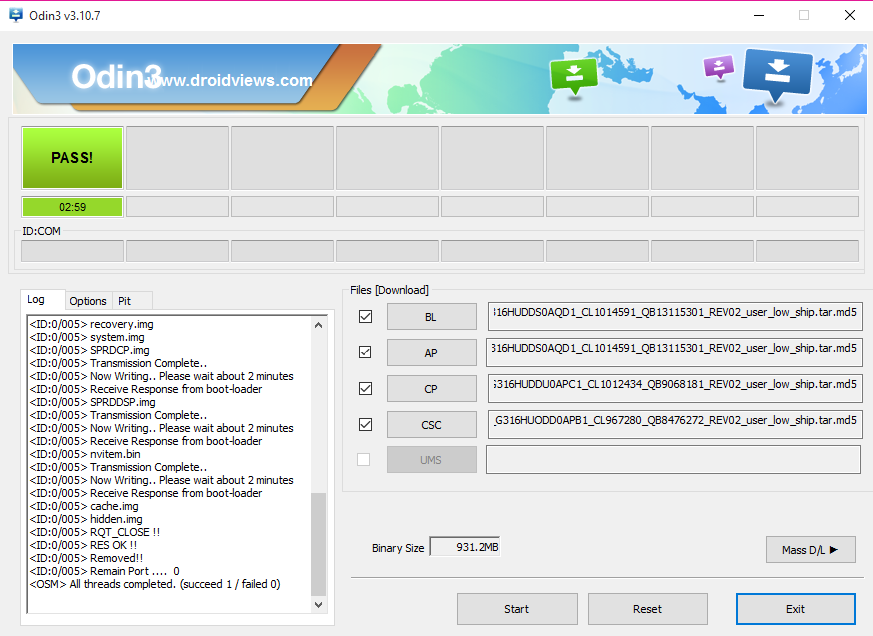Click the Files [Download] group label

pyautogui.click(x=389, y=290)
